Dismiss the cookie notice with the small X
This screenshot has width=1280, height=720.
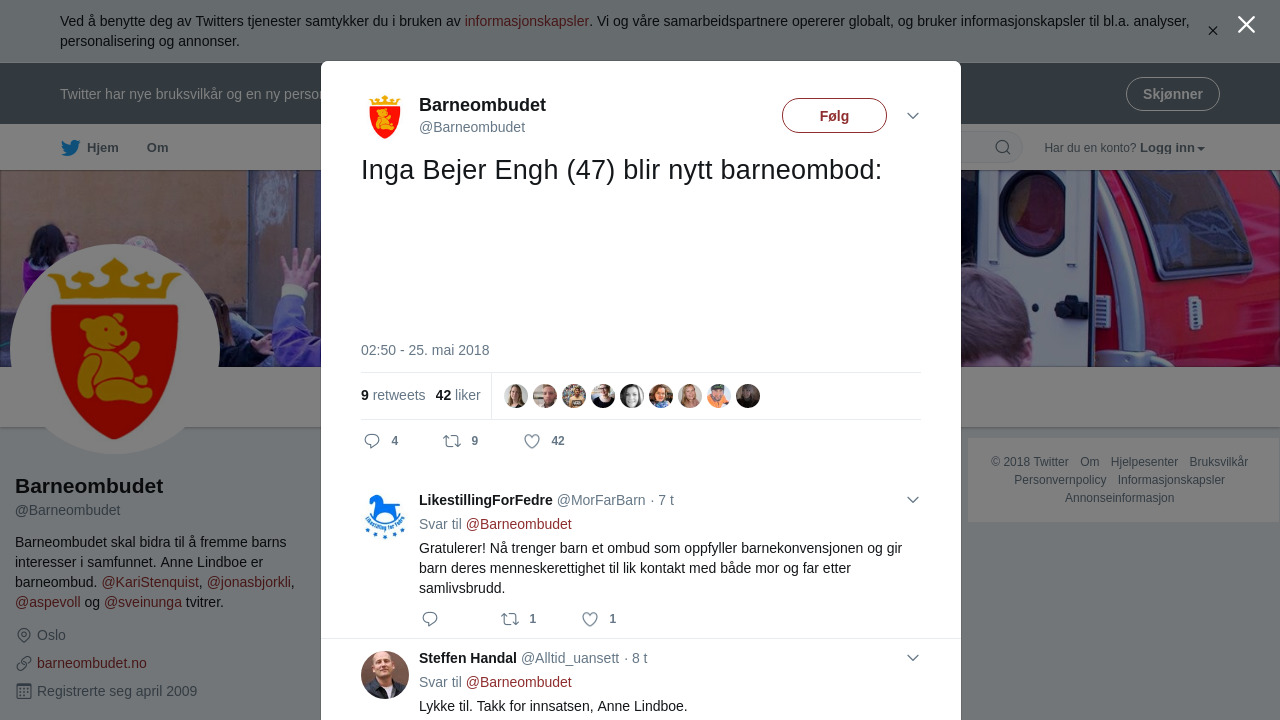(1213, 31)
